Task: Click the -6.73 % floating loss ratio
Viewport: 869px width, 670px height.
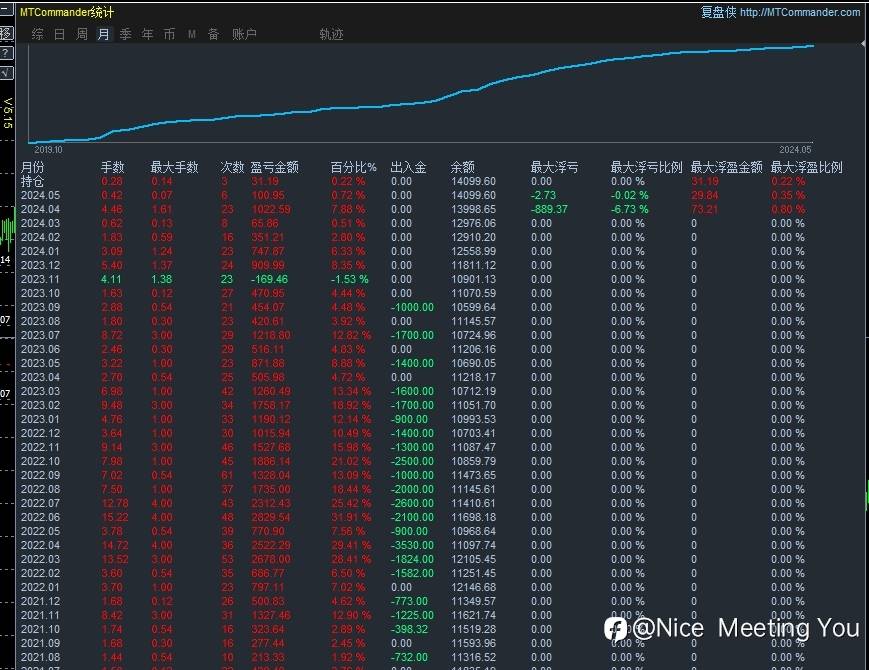Action: (x=630, y=209)
